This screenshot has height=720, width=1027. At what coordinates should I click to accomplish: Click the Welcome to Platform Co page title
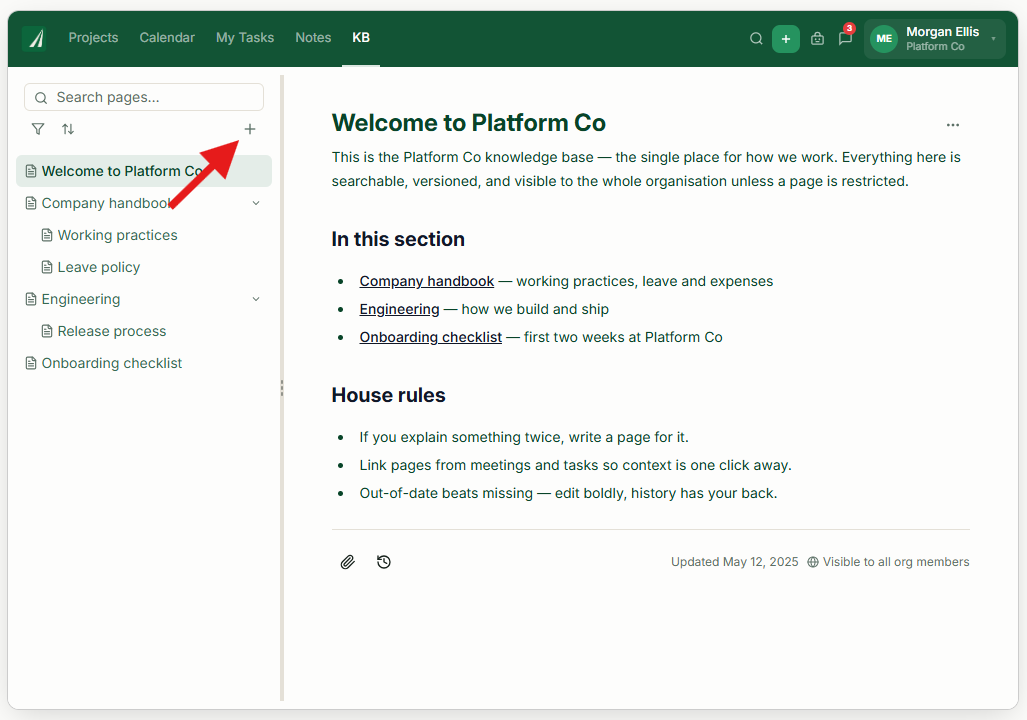coord(468,123)
